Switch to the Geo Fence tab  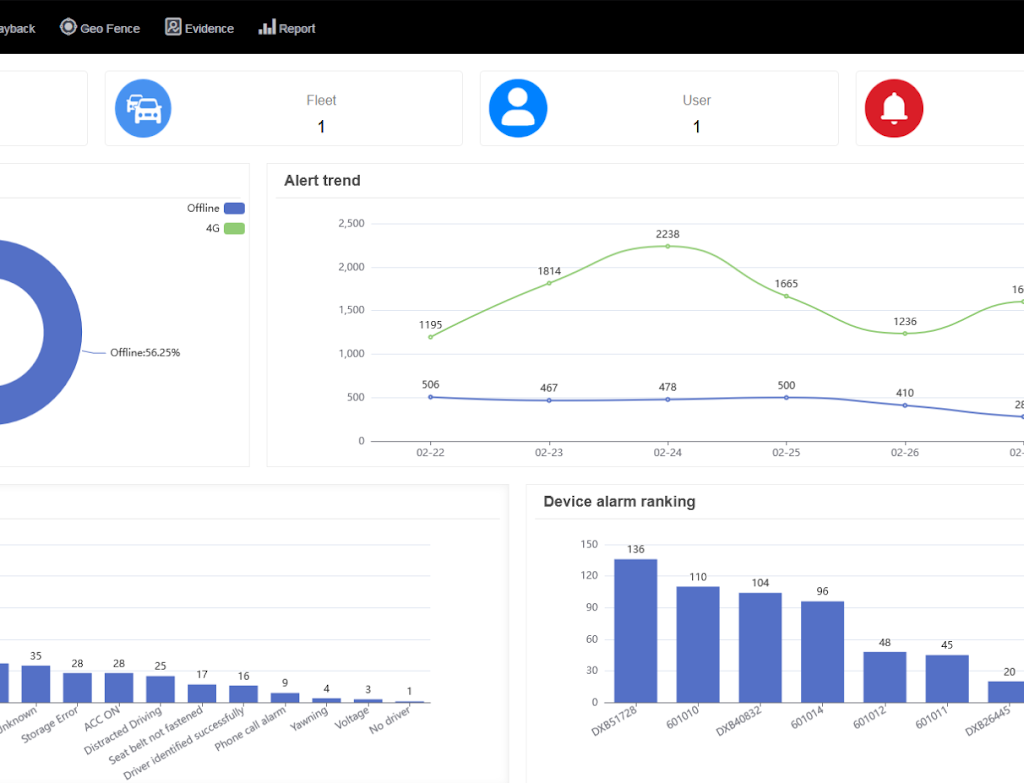pos(100,28)
